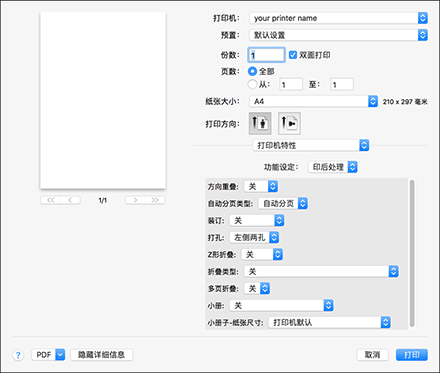440x373 pixels.
Task: Open the 打印机 printer name dropdown
Action: coord(338,18)
